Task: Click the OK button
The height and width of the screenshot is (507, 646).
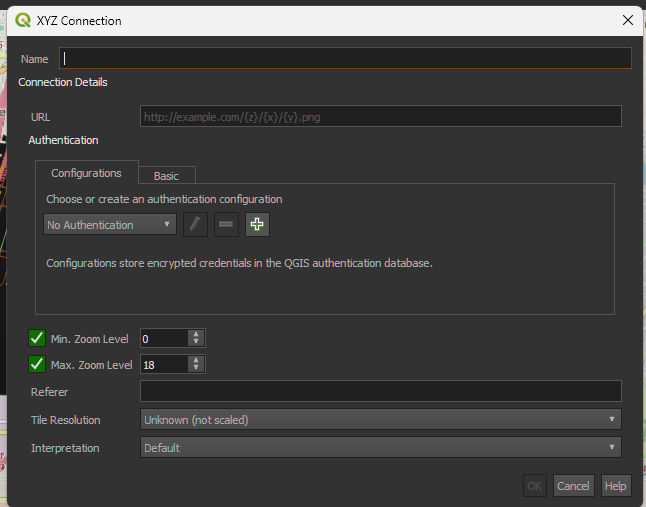Action: click(535, 486)
